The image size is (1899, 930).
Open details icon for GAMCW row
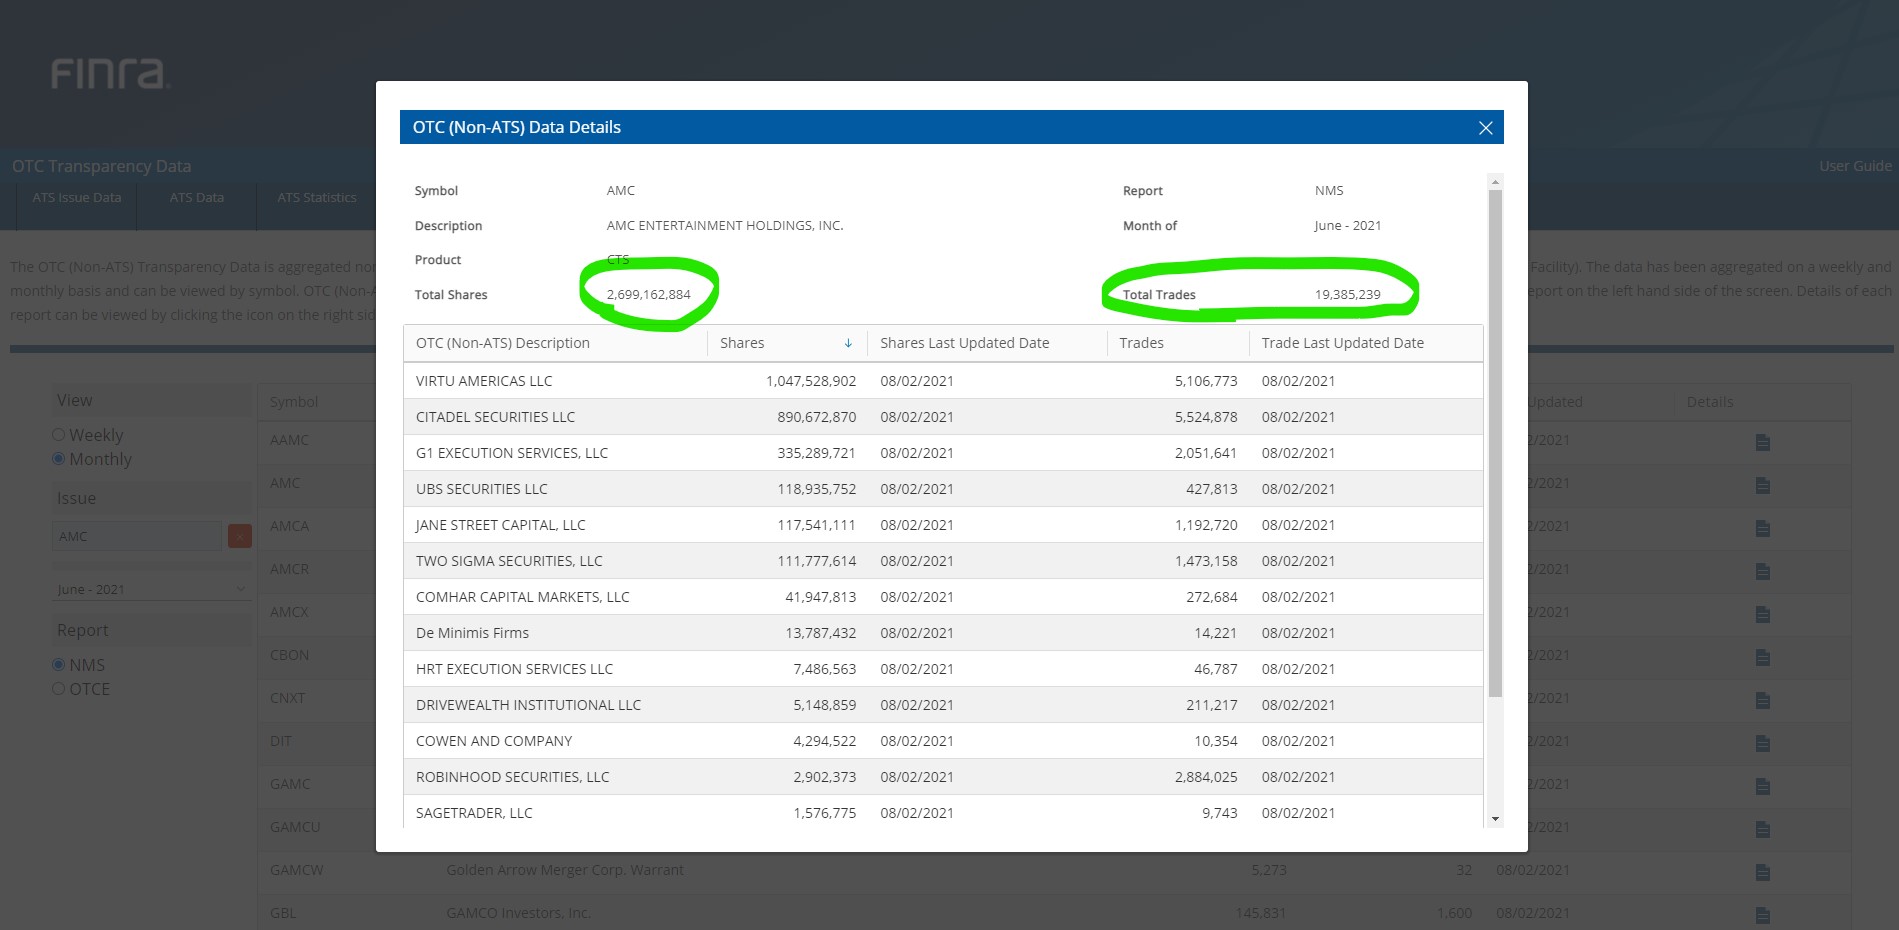pyautogui.click(x=1762, y=872)
